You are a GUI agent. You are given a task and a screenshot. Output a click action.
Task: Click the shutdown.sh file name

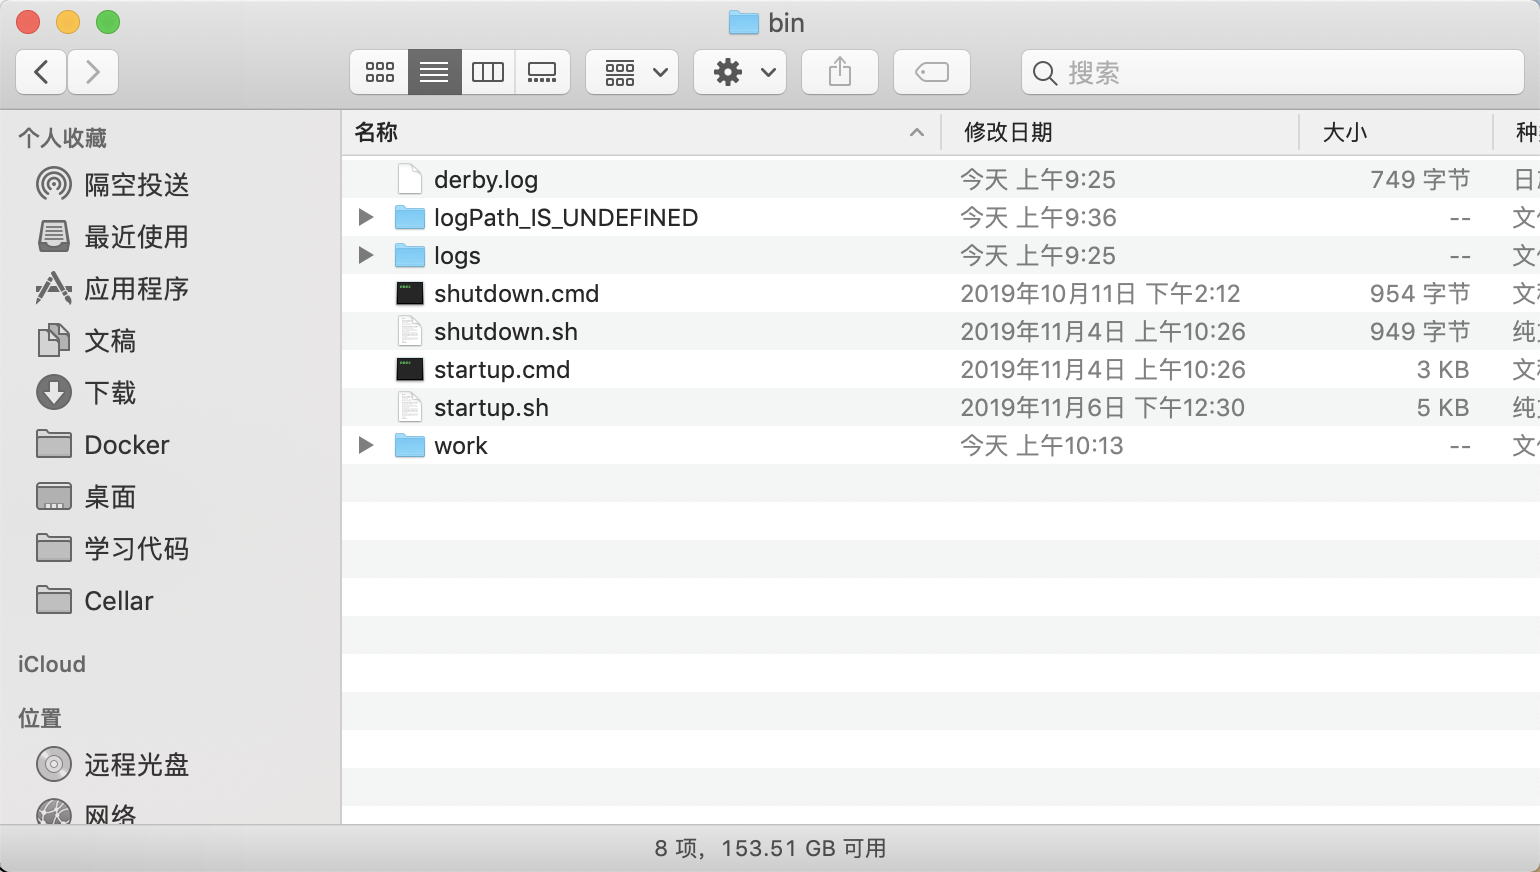(506, 331)
